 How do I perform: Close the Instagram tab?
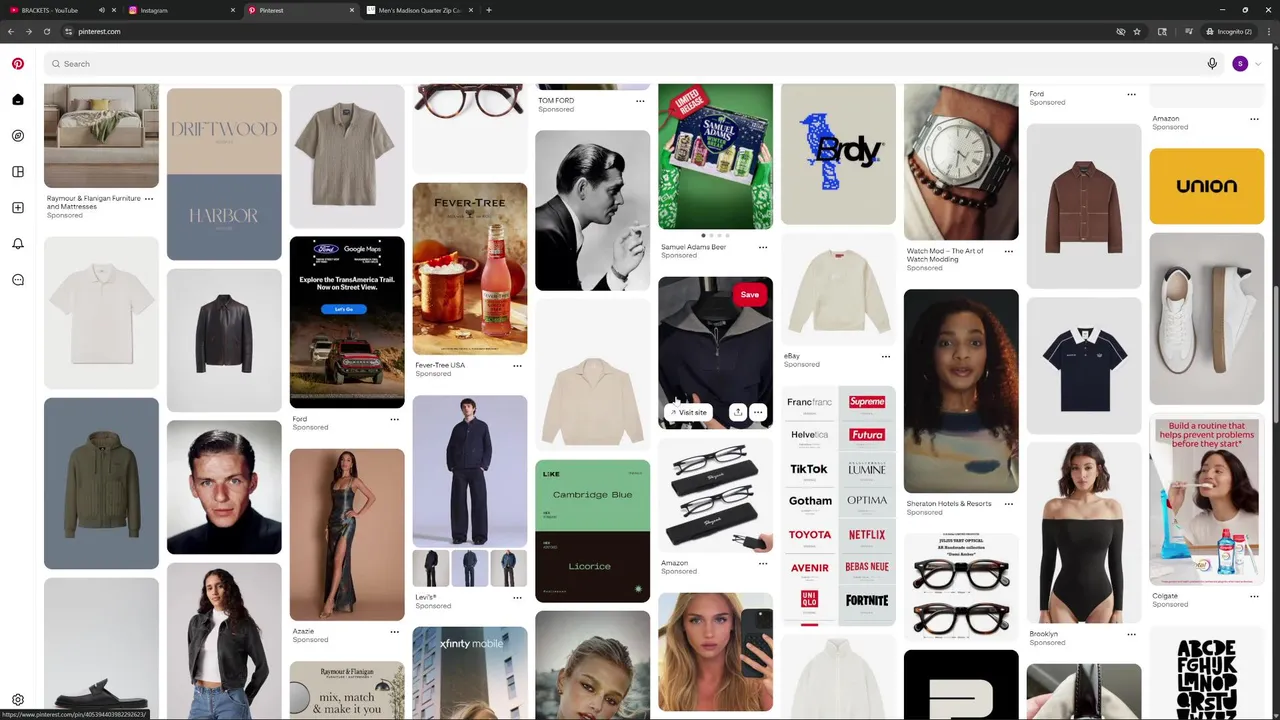click(233, 10)
